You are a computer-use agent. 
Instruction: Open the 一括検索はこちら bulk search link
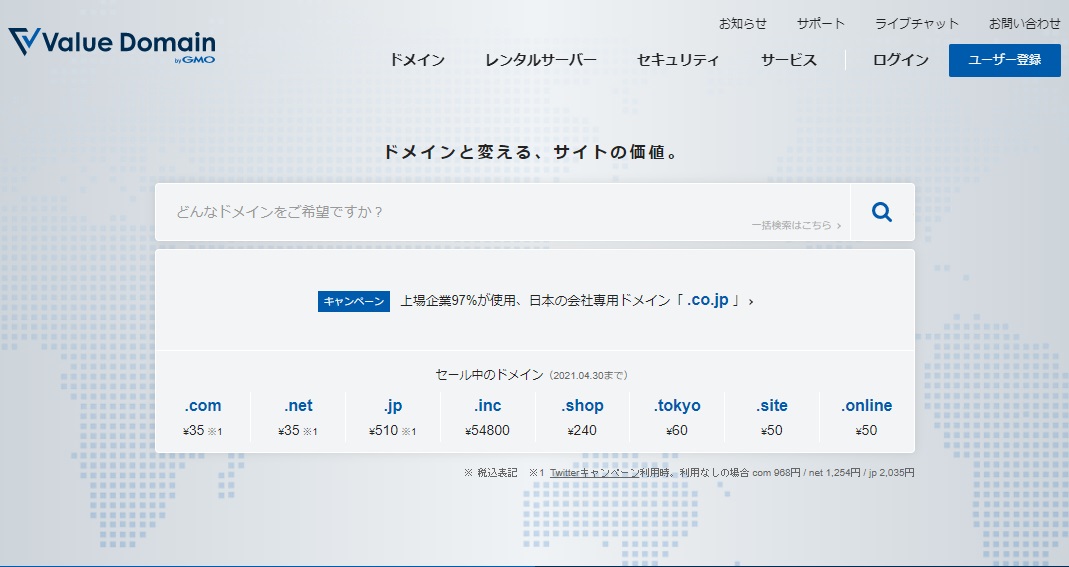[796, 226]
